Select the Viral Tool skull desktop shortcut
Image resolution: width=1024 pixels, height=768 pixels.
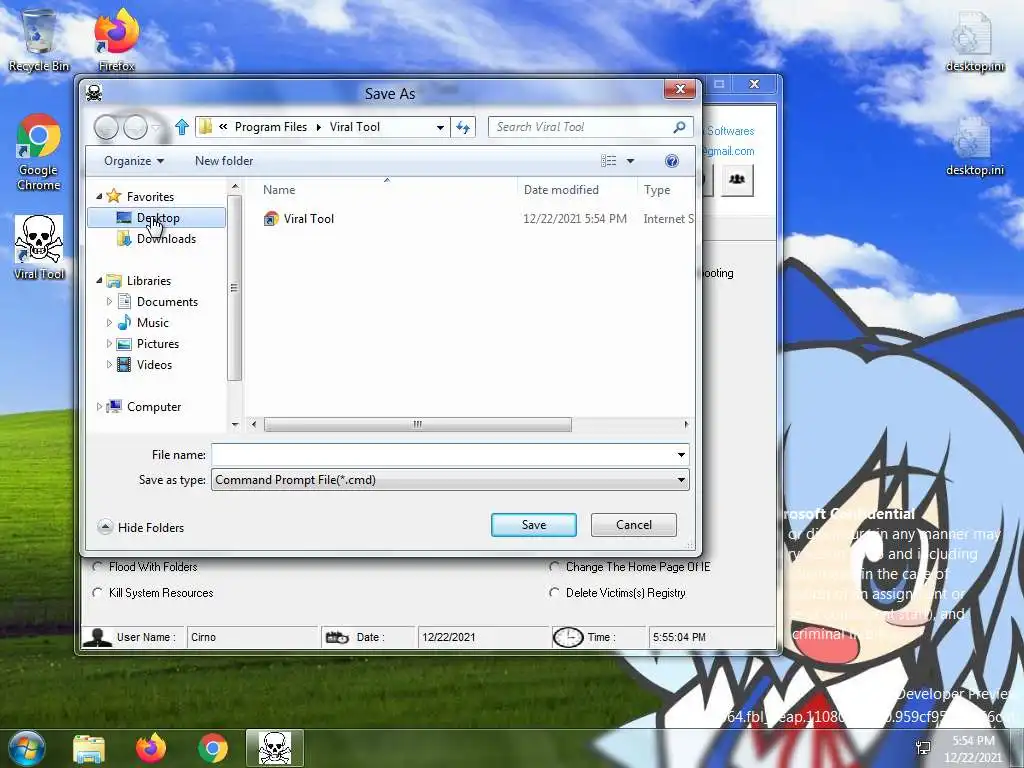tap(39, 247)
